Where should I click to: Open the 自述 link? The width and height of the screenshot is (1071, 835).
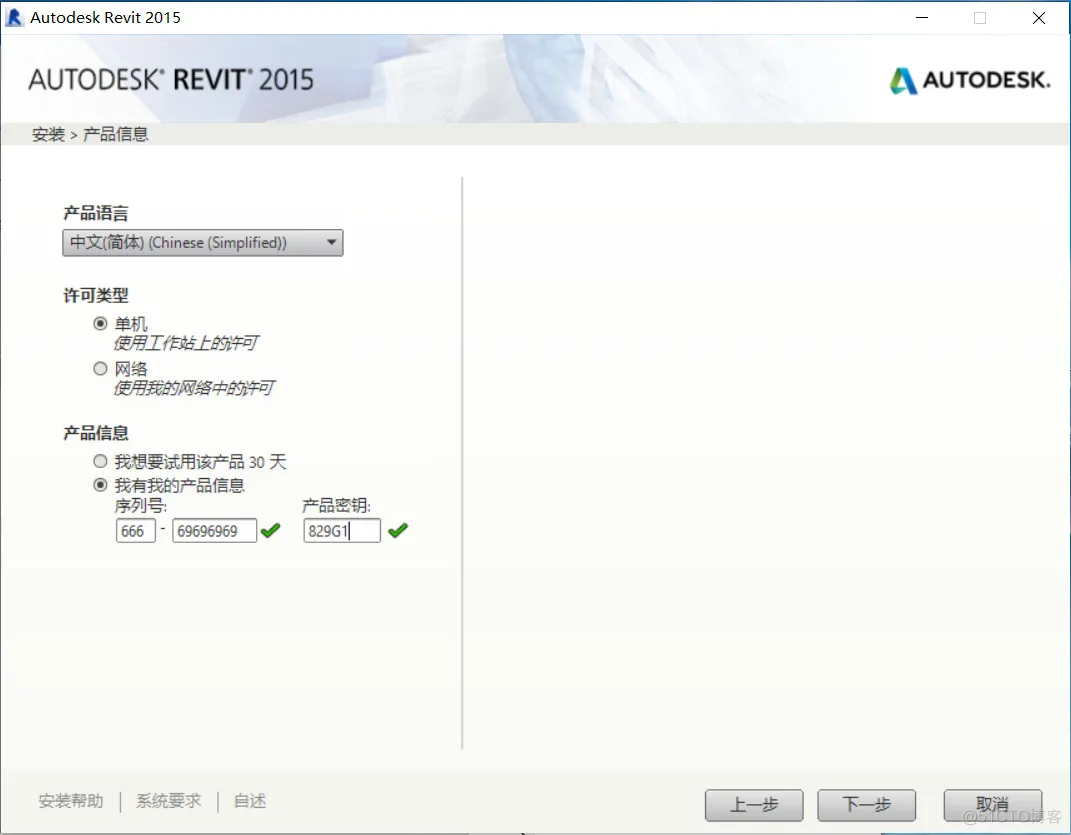pos(248,801)
